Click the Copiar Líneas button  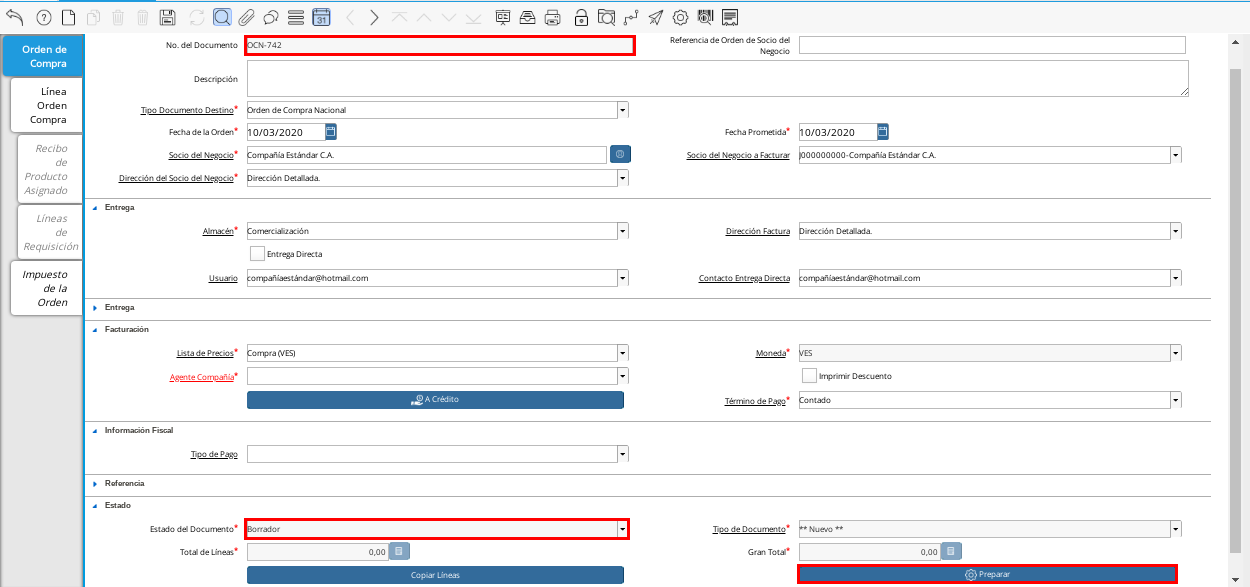pos(435,575)
